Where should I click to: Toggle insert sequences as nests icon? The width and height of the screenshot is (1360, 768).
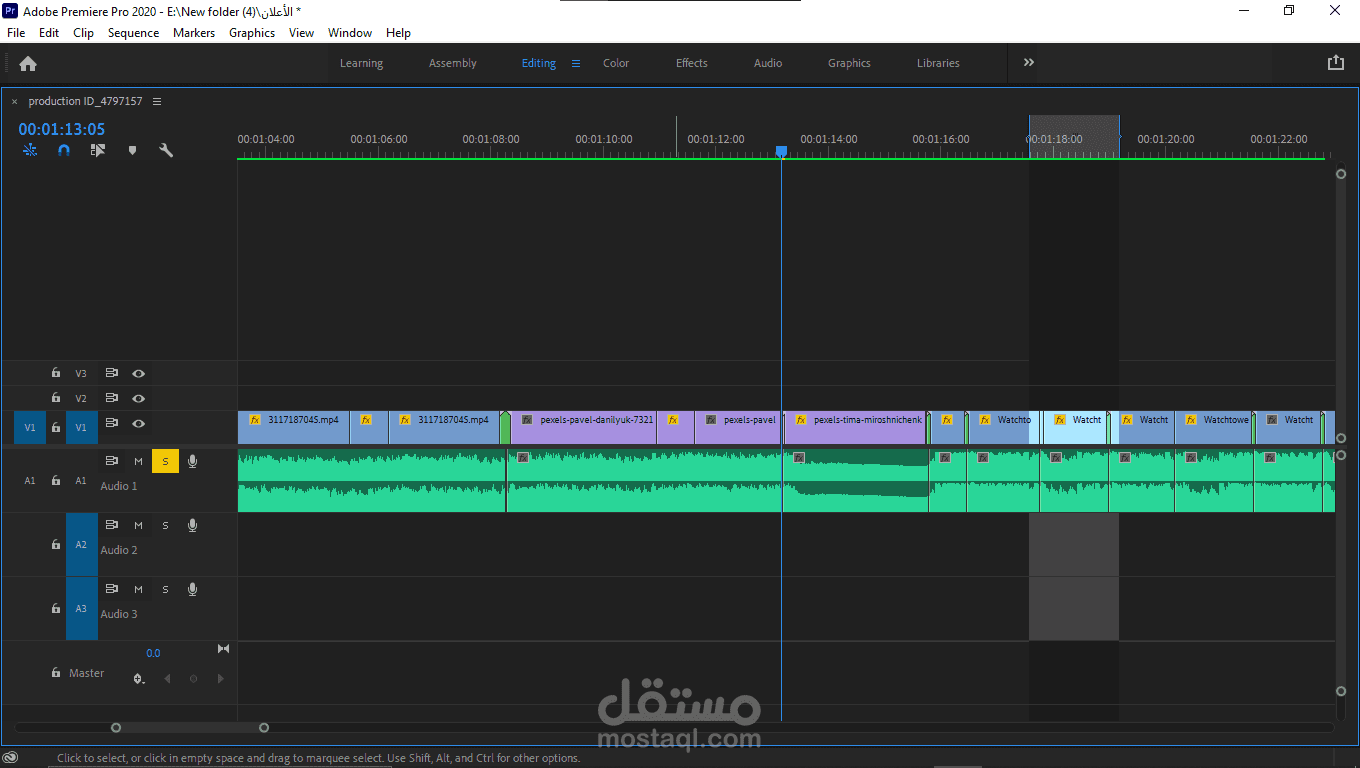pos(30,150)
